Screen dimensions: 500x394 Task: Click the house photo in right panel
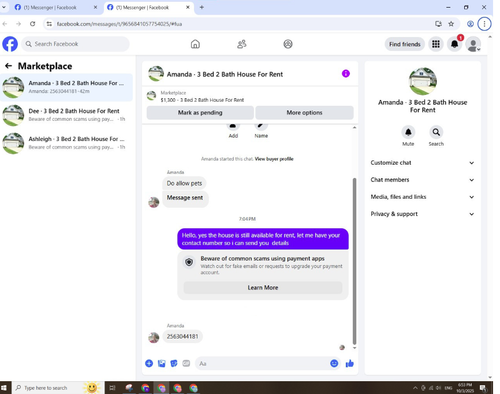coord(423,81)
